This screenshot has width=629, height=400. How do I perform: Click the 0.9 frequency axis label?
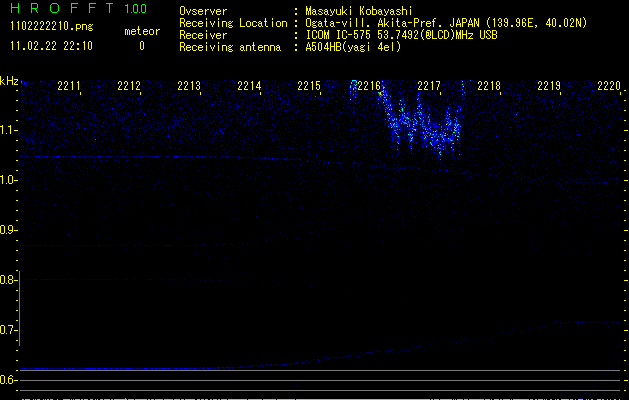click(8, 230)
